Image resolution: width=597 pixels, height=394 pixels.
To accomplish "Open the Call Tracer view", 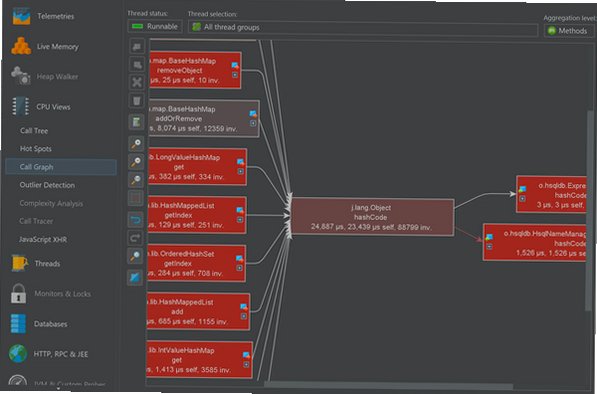I will click(36, 221).
